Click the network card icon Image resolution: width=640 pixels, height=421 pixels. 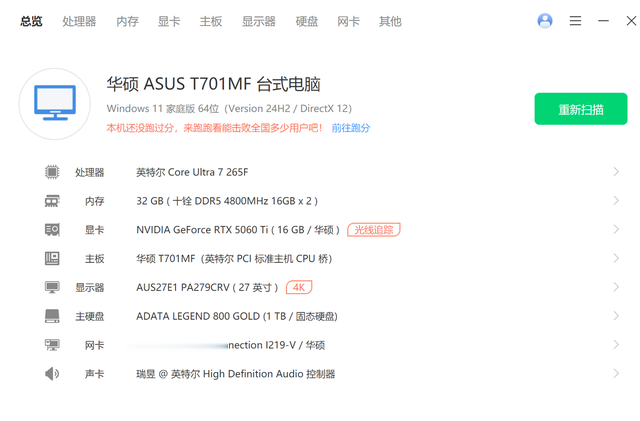(52, 345)
